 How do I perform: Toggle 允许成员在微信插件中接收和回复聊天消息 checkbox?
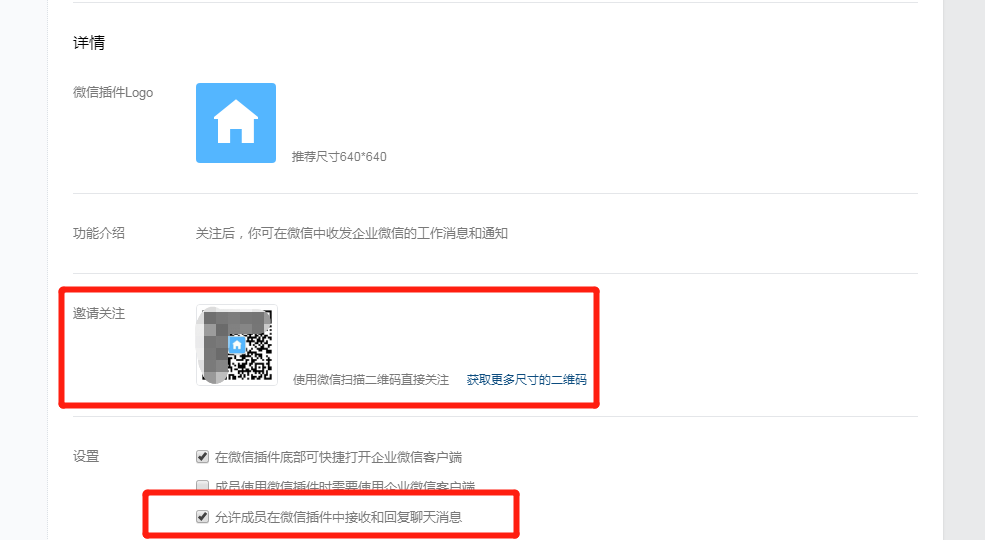[x=202, y=517]
